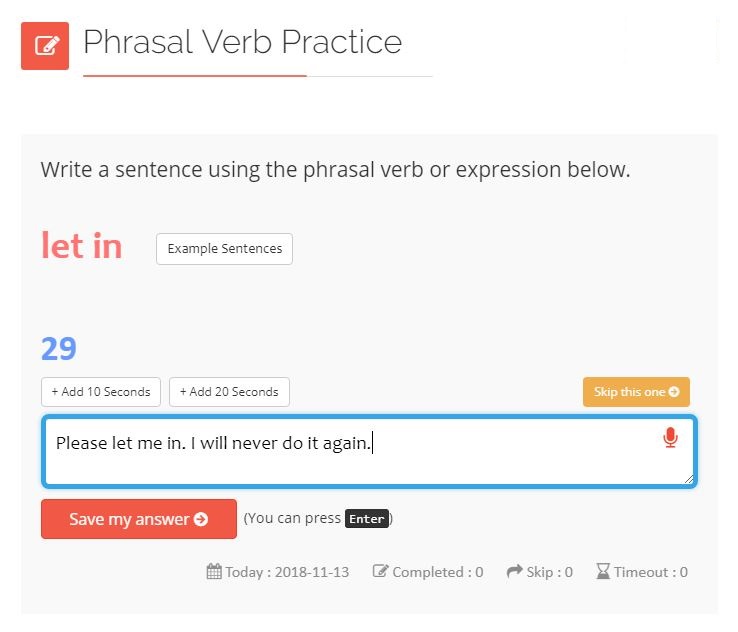Click the red pencil edit icon beside the title
Viewport: 738px width, 632px height.
(x=45, y=46)
